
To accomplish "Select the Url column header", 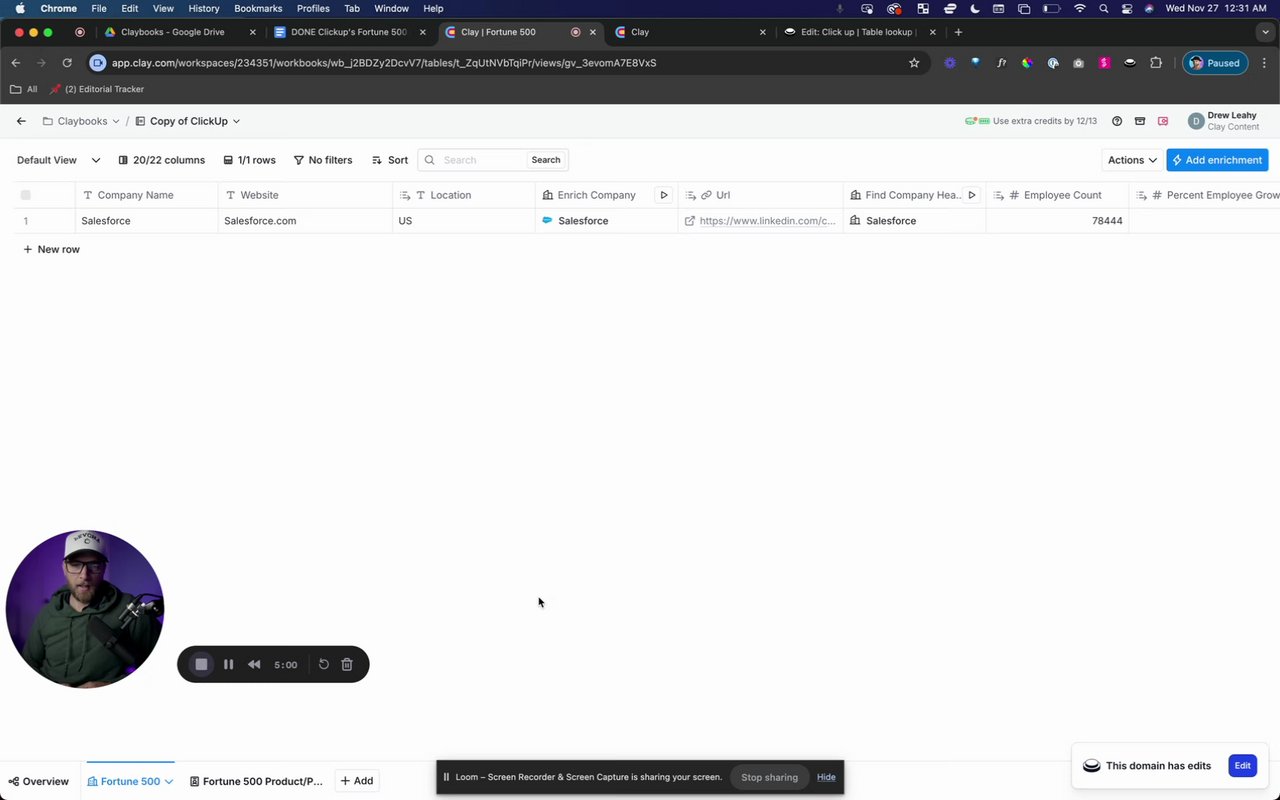I will coord(760,195).
